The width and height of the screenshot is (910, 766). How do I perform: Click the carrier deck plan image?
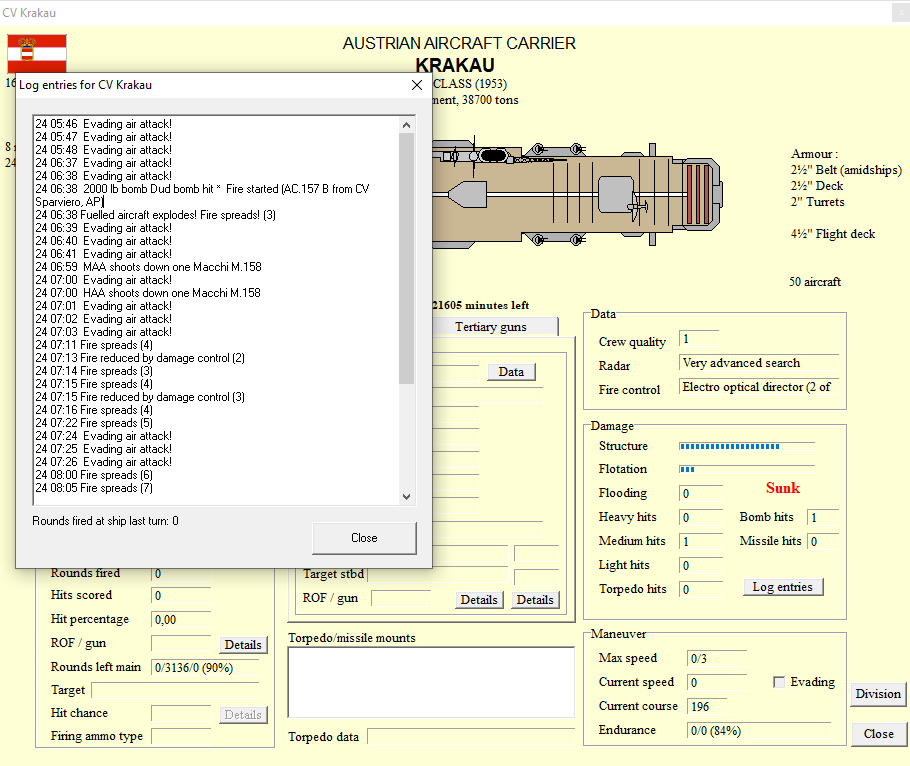(x=577, y=194)
